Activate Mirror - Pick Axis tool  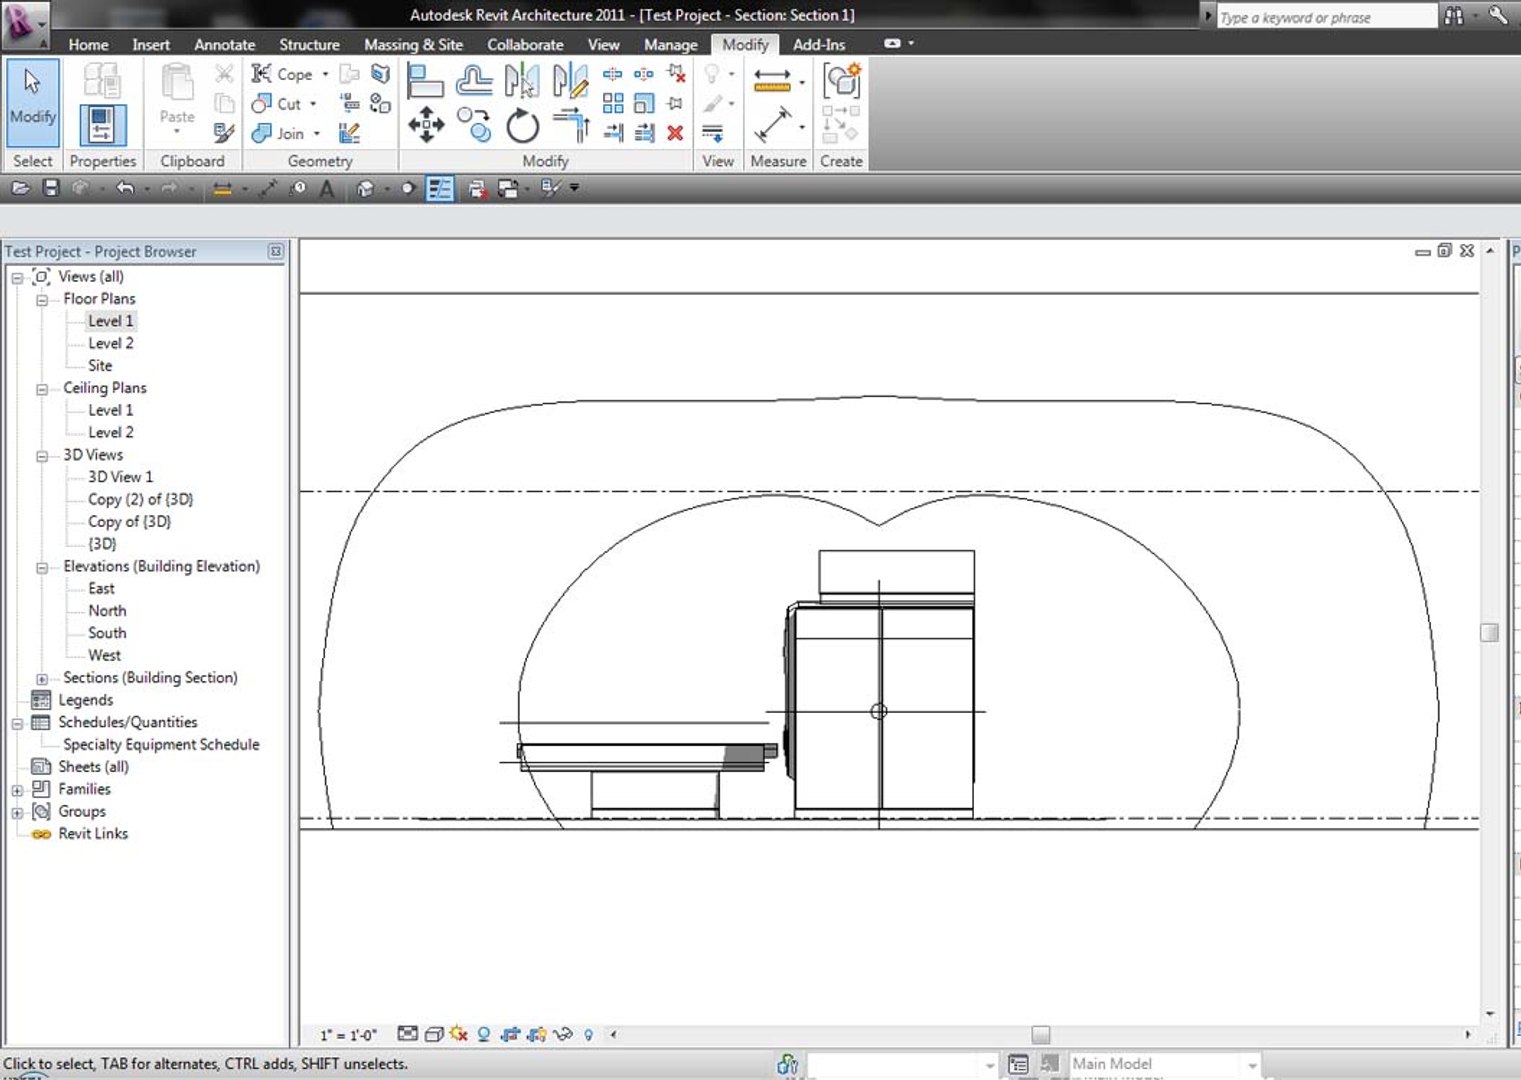pyautogui.click(x=522, y=80)
